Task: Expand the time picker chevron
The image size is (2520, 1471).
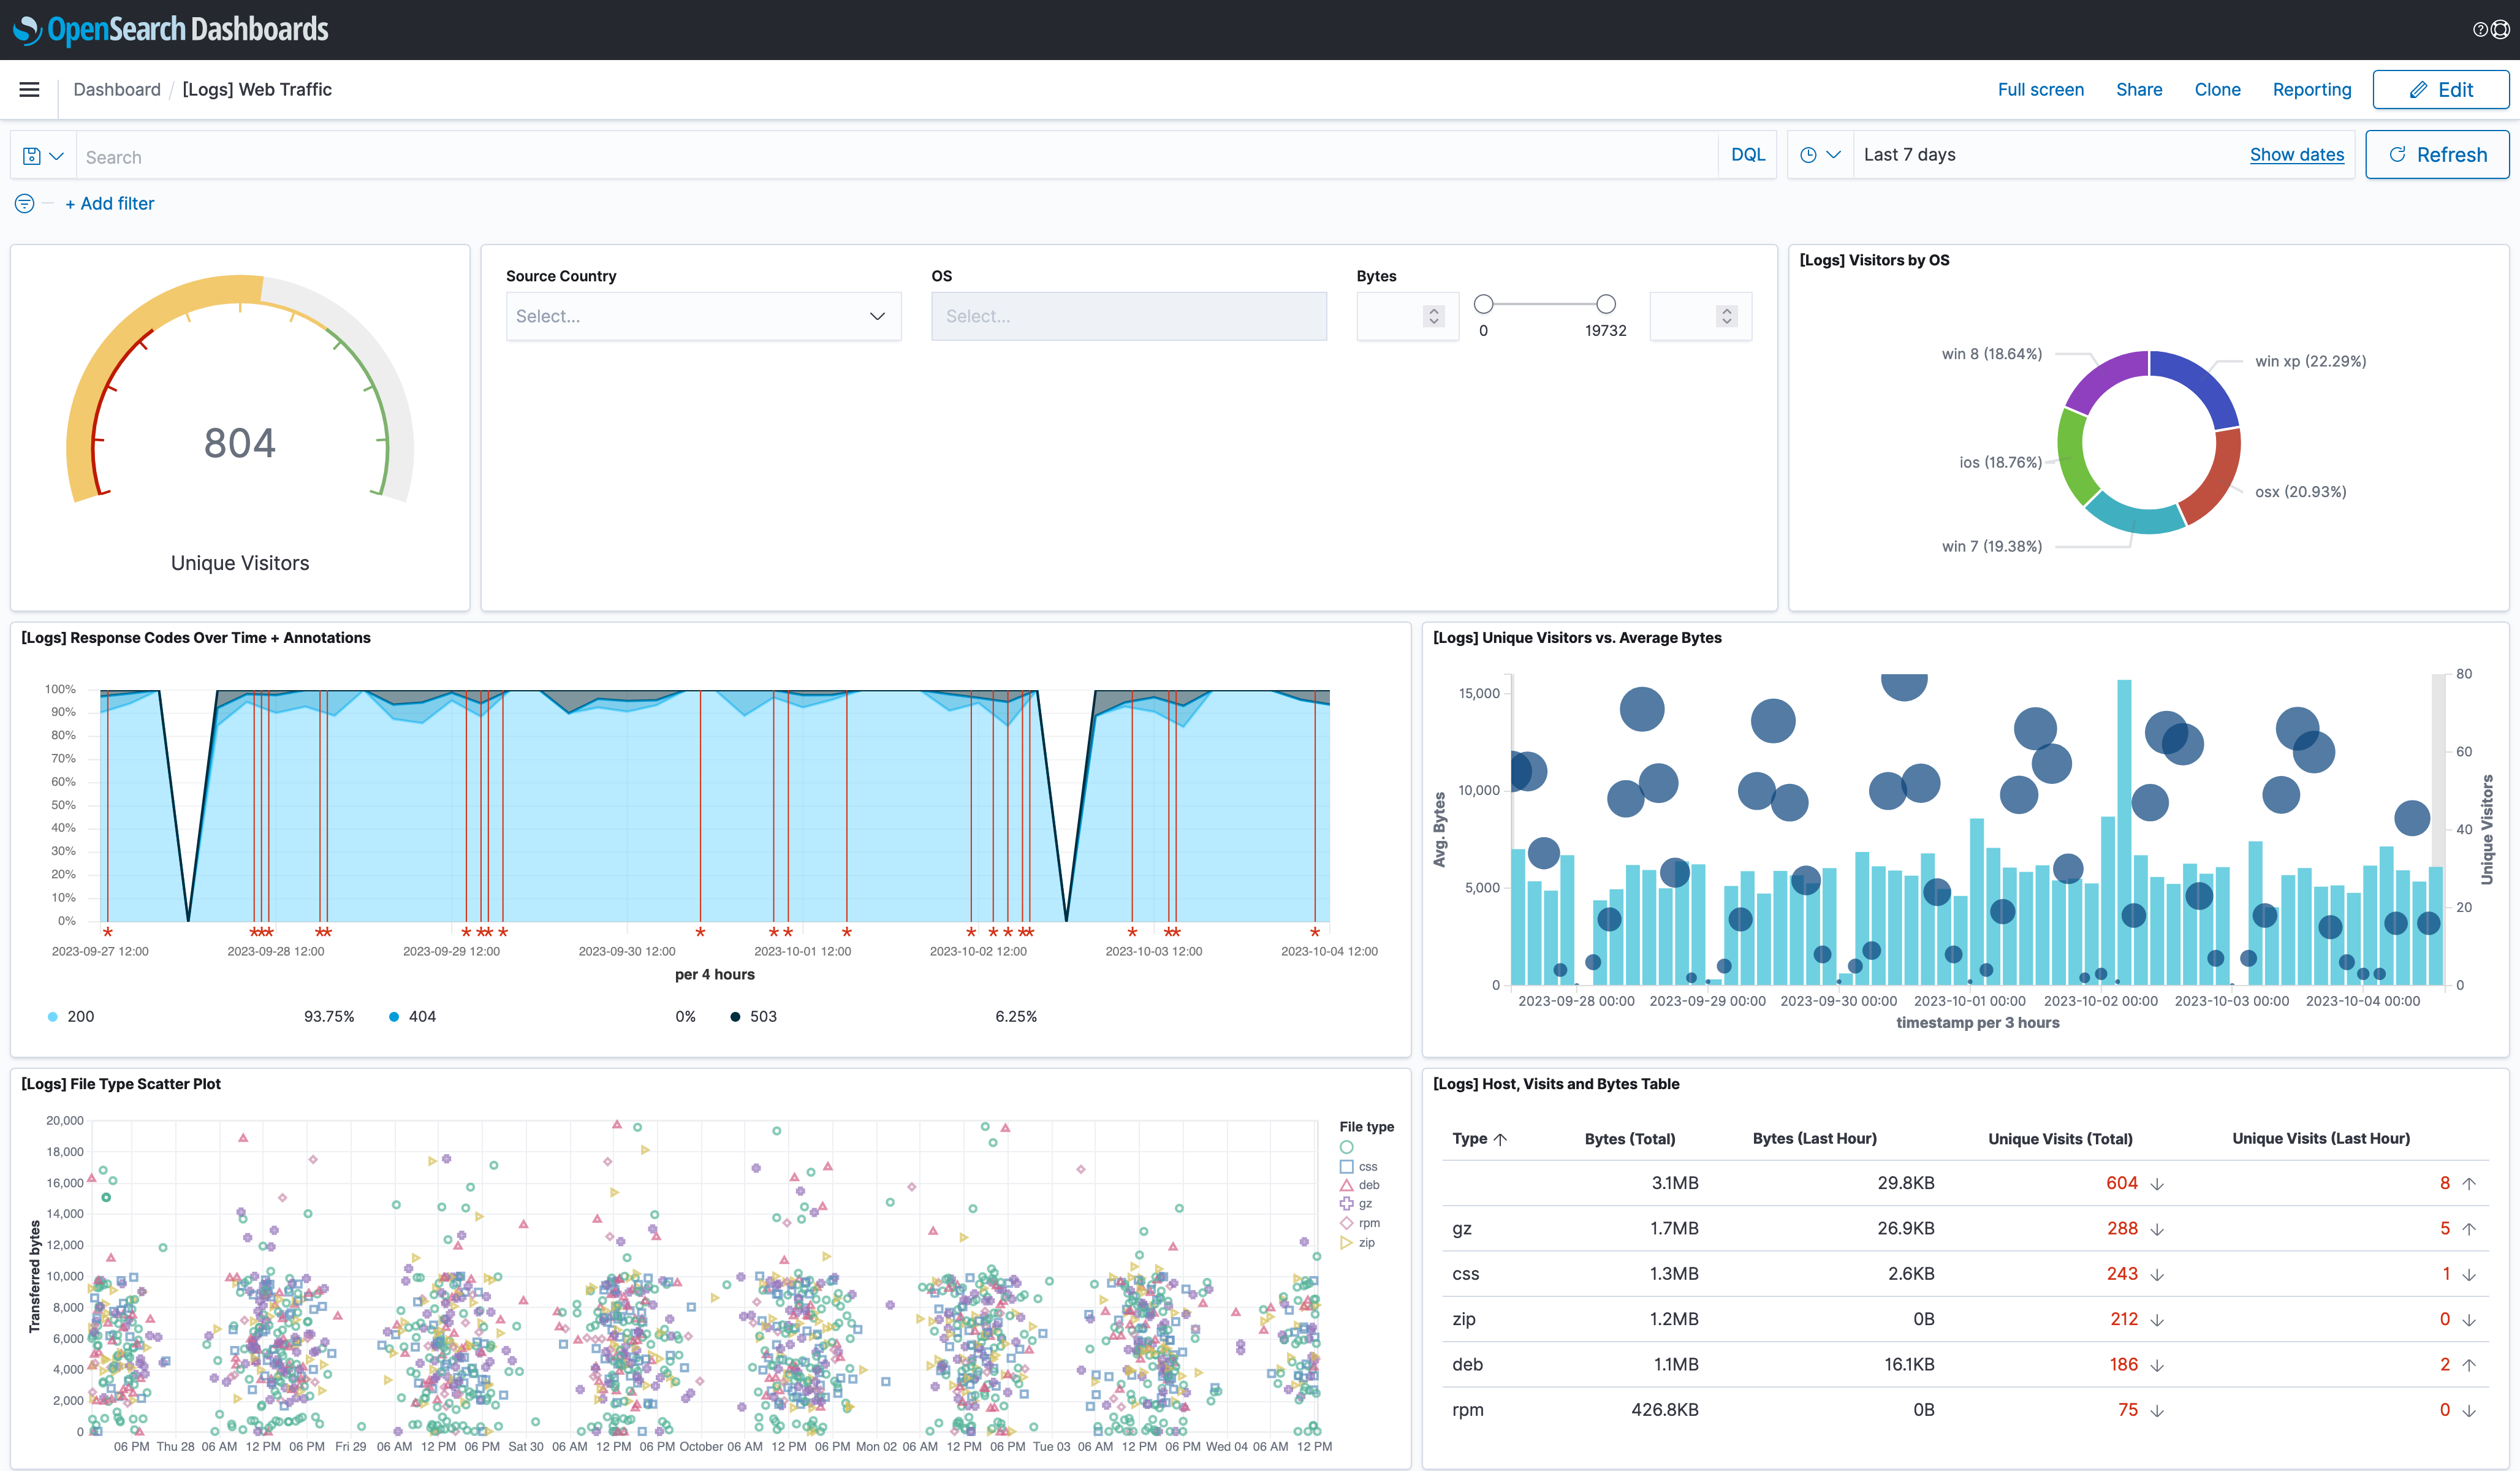Action: 1834,154
